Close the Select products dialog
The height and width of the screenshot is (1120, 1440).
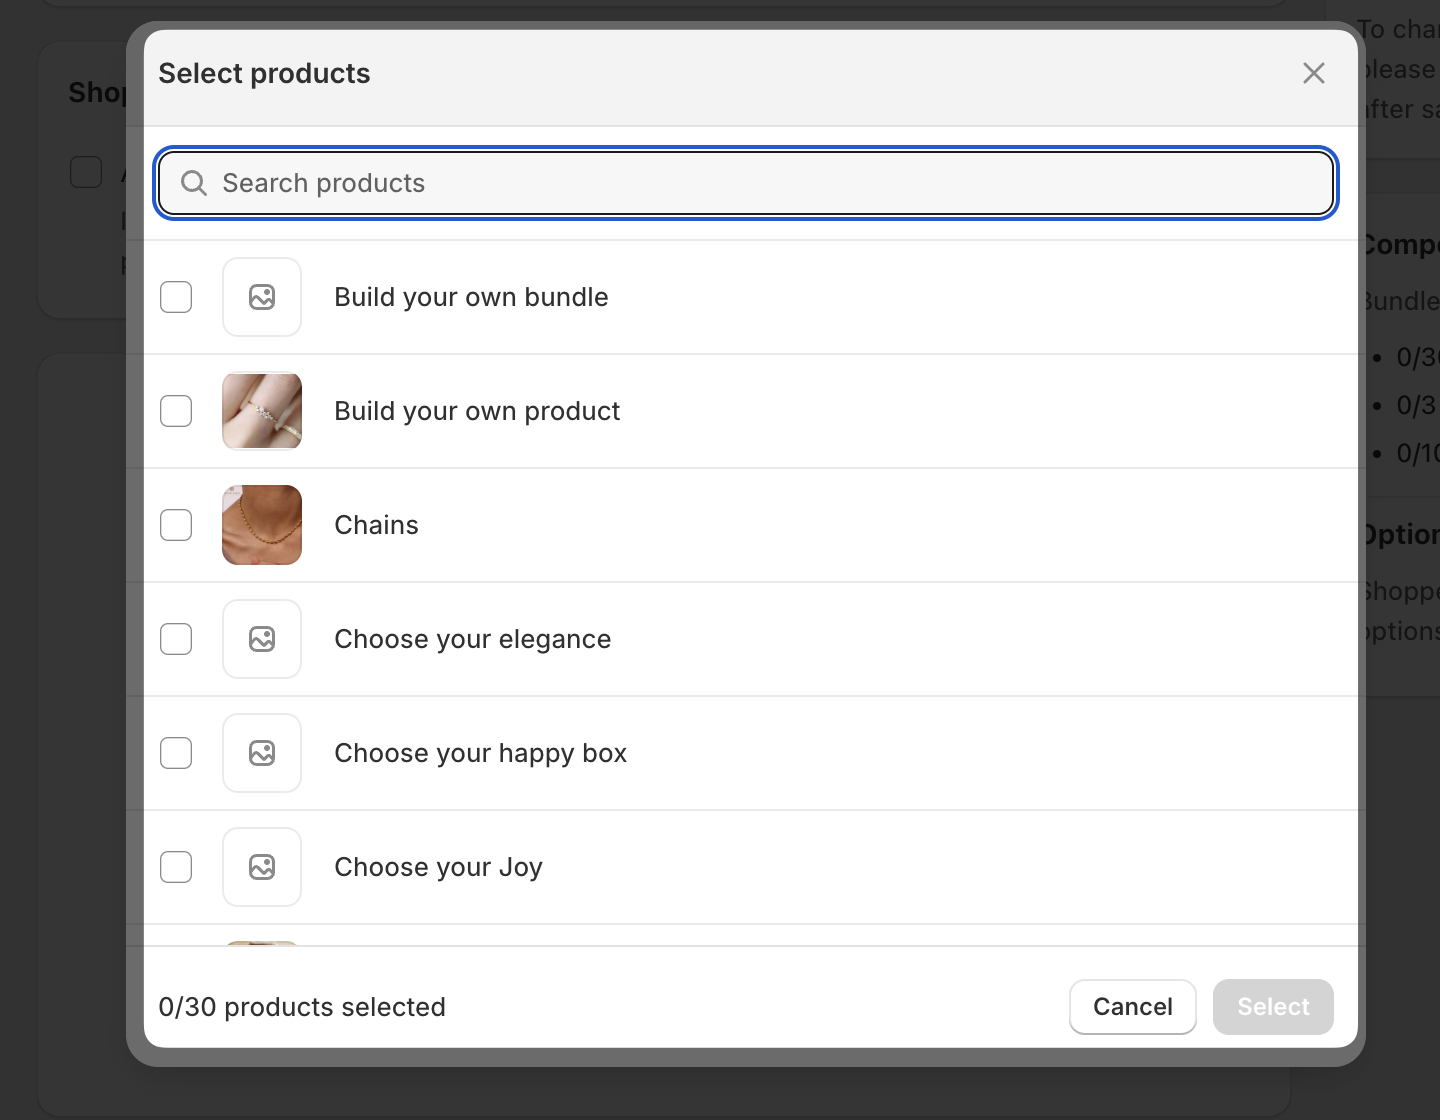tap(1313, 72)
